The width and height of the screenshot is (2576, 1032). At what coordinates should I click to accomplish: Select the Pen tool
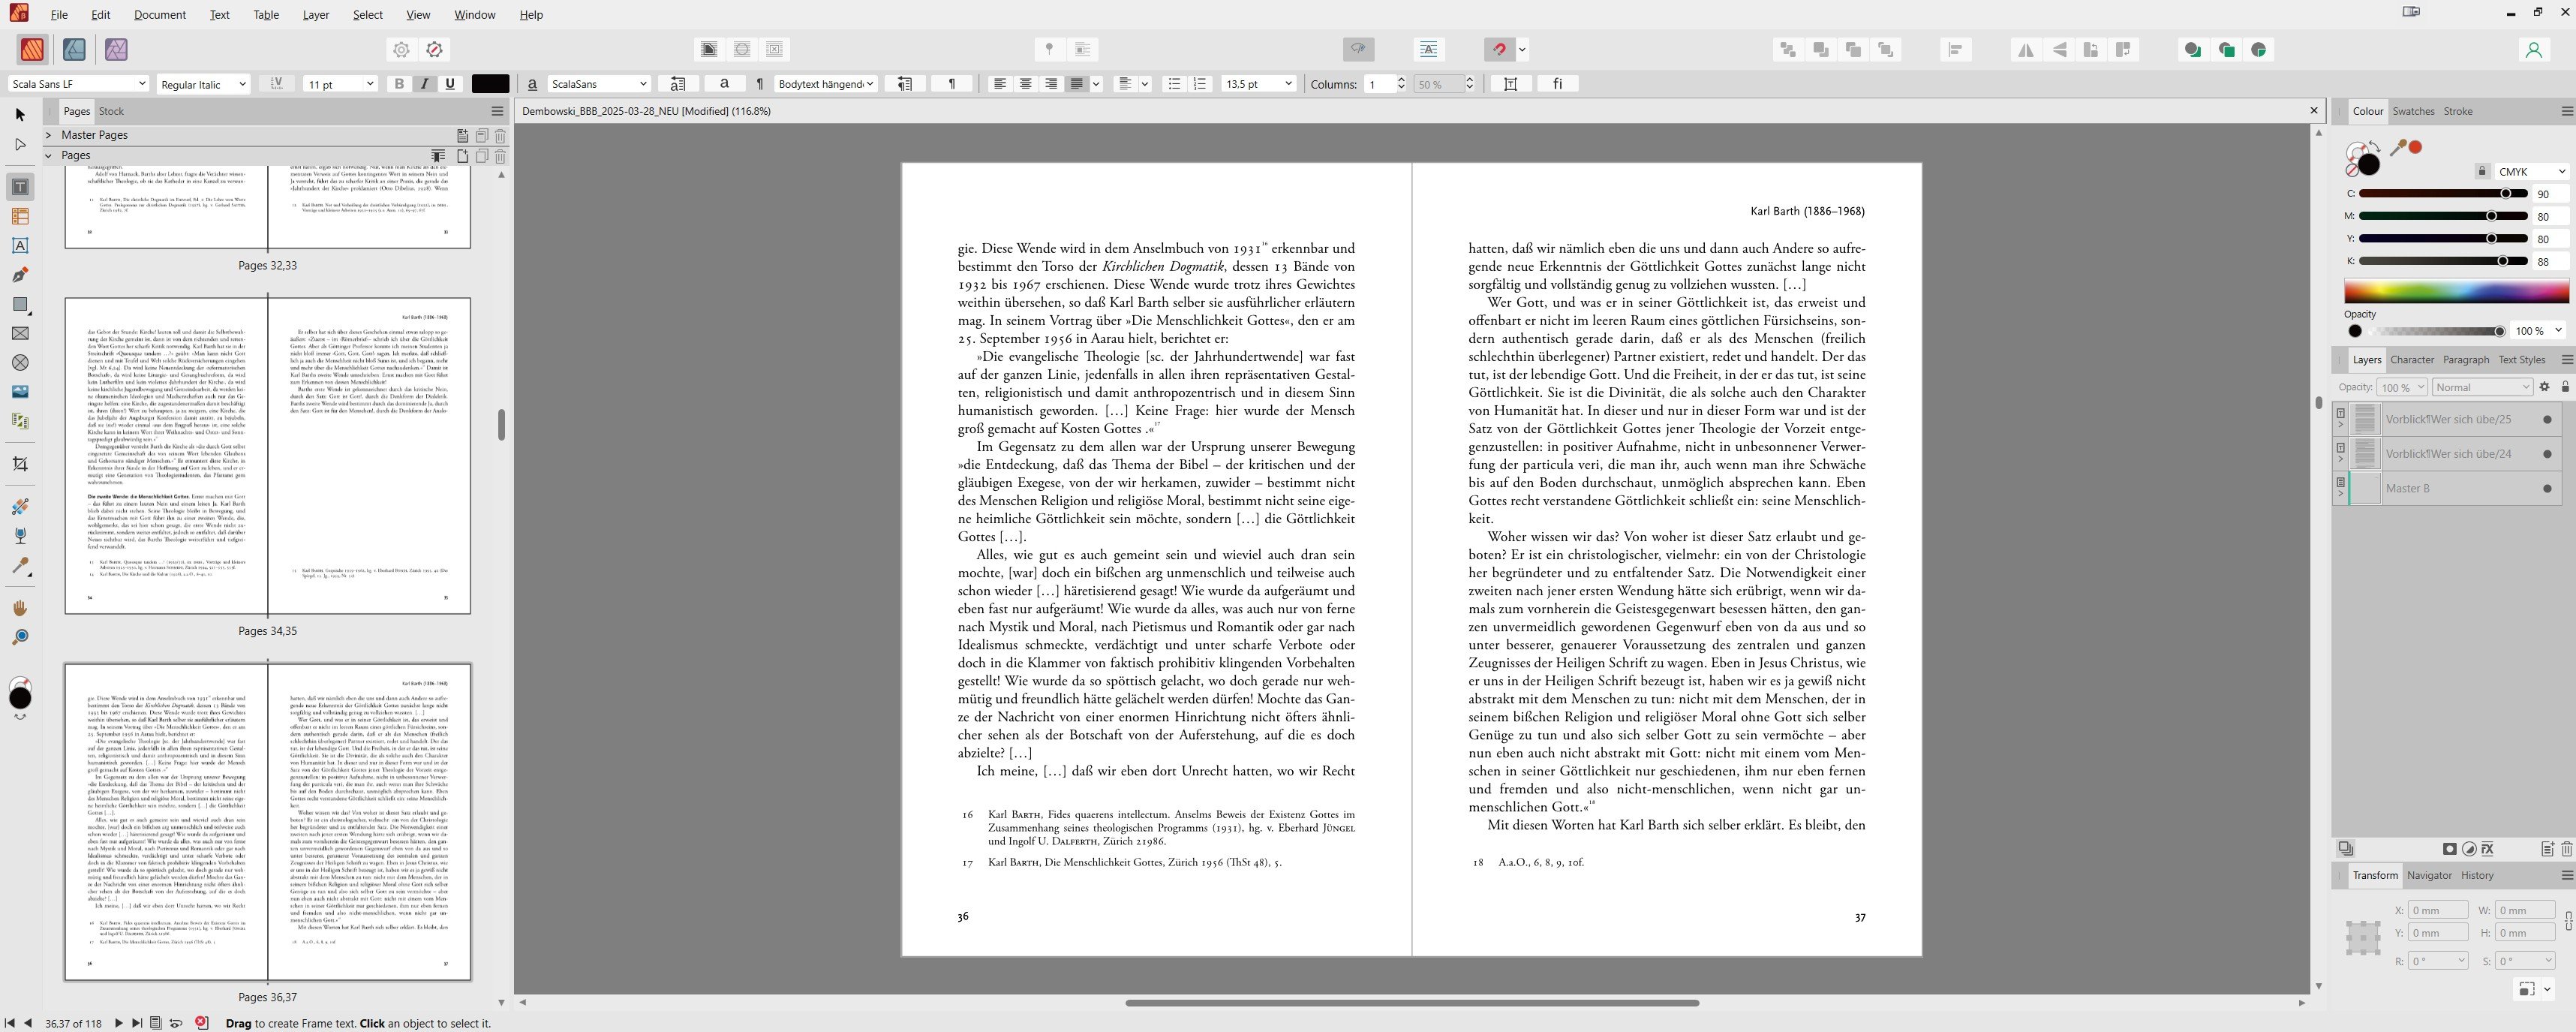[x=20, y=275]
